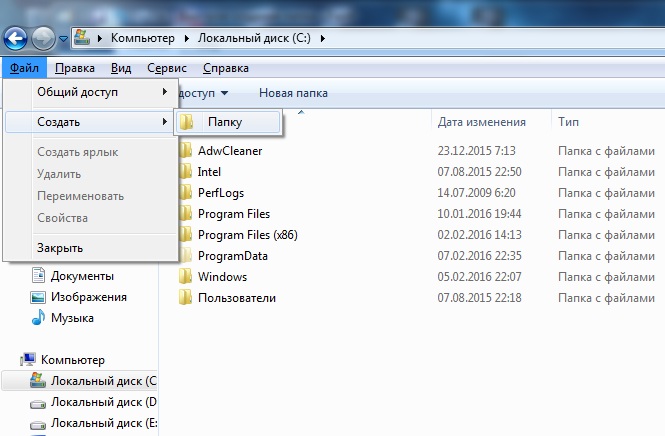Click the Новая папка toolbar button
The image size is (665, 436).
(x=293, y=93)
